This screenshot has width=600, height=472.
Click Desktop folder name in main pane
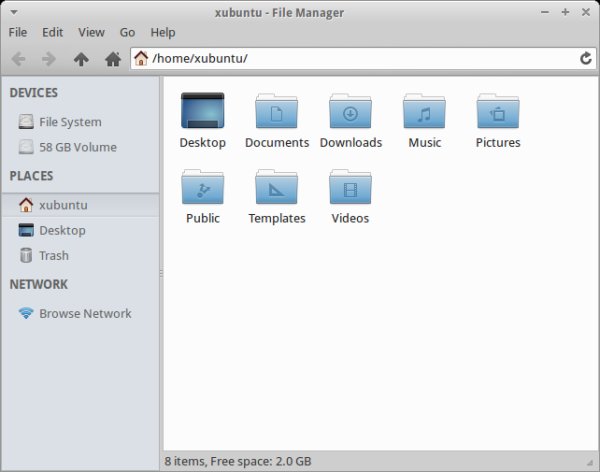point(202,143)
